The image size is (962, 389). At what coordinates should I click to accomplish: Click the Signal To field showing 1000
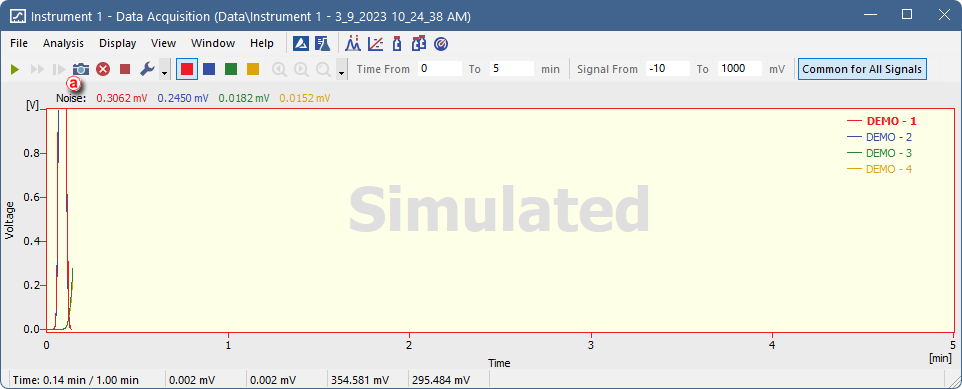(740, 69)
